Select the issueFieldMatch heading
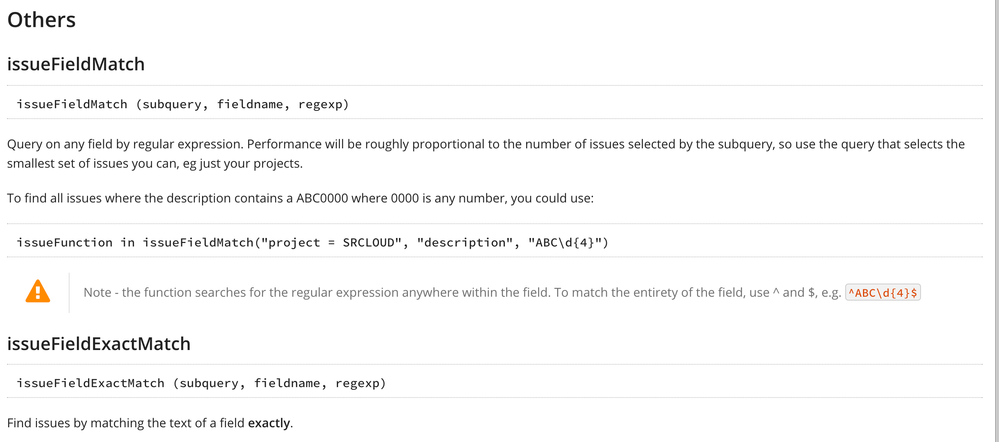The image size is (999, 442). pyautogui.click(x=76, y=64)
